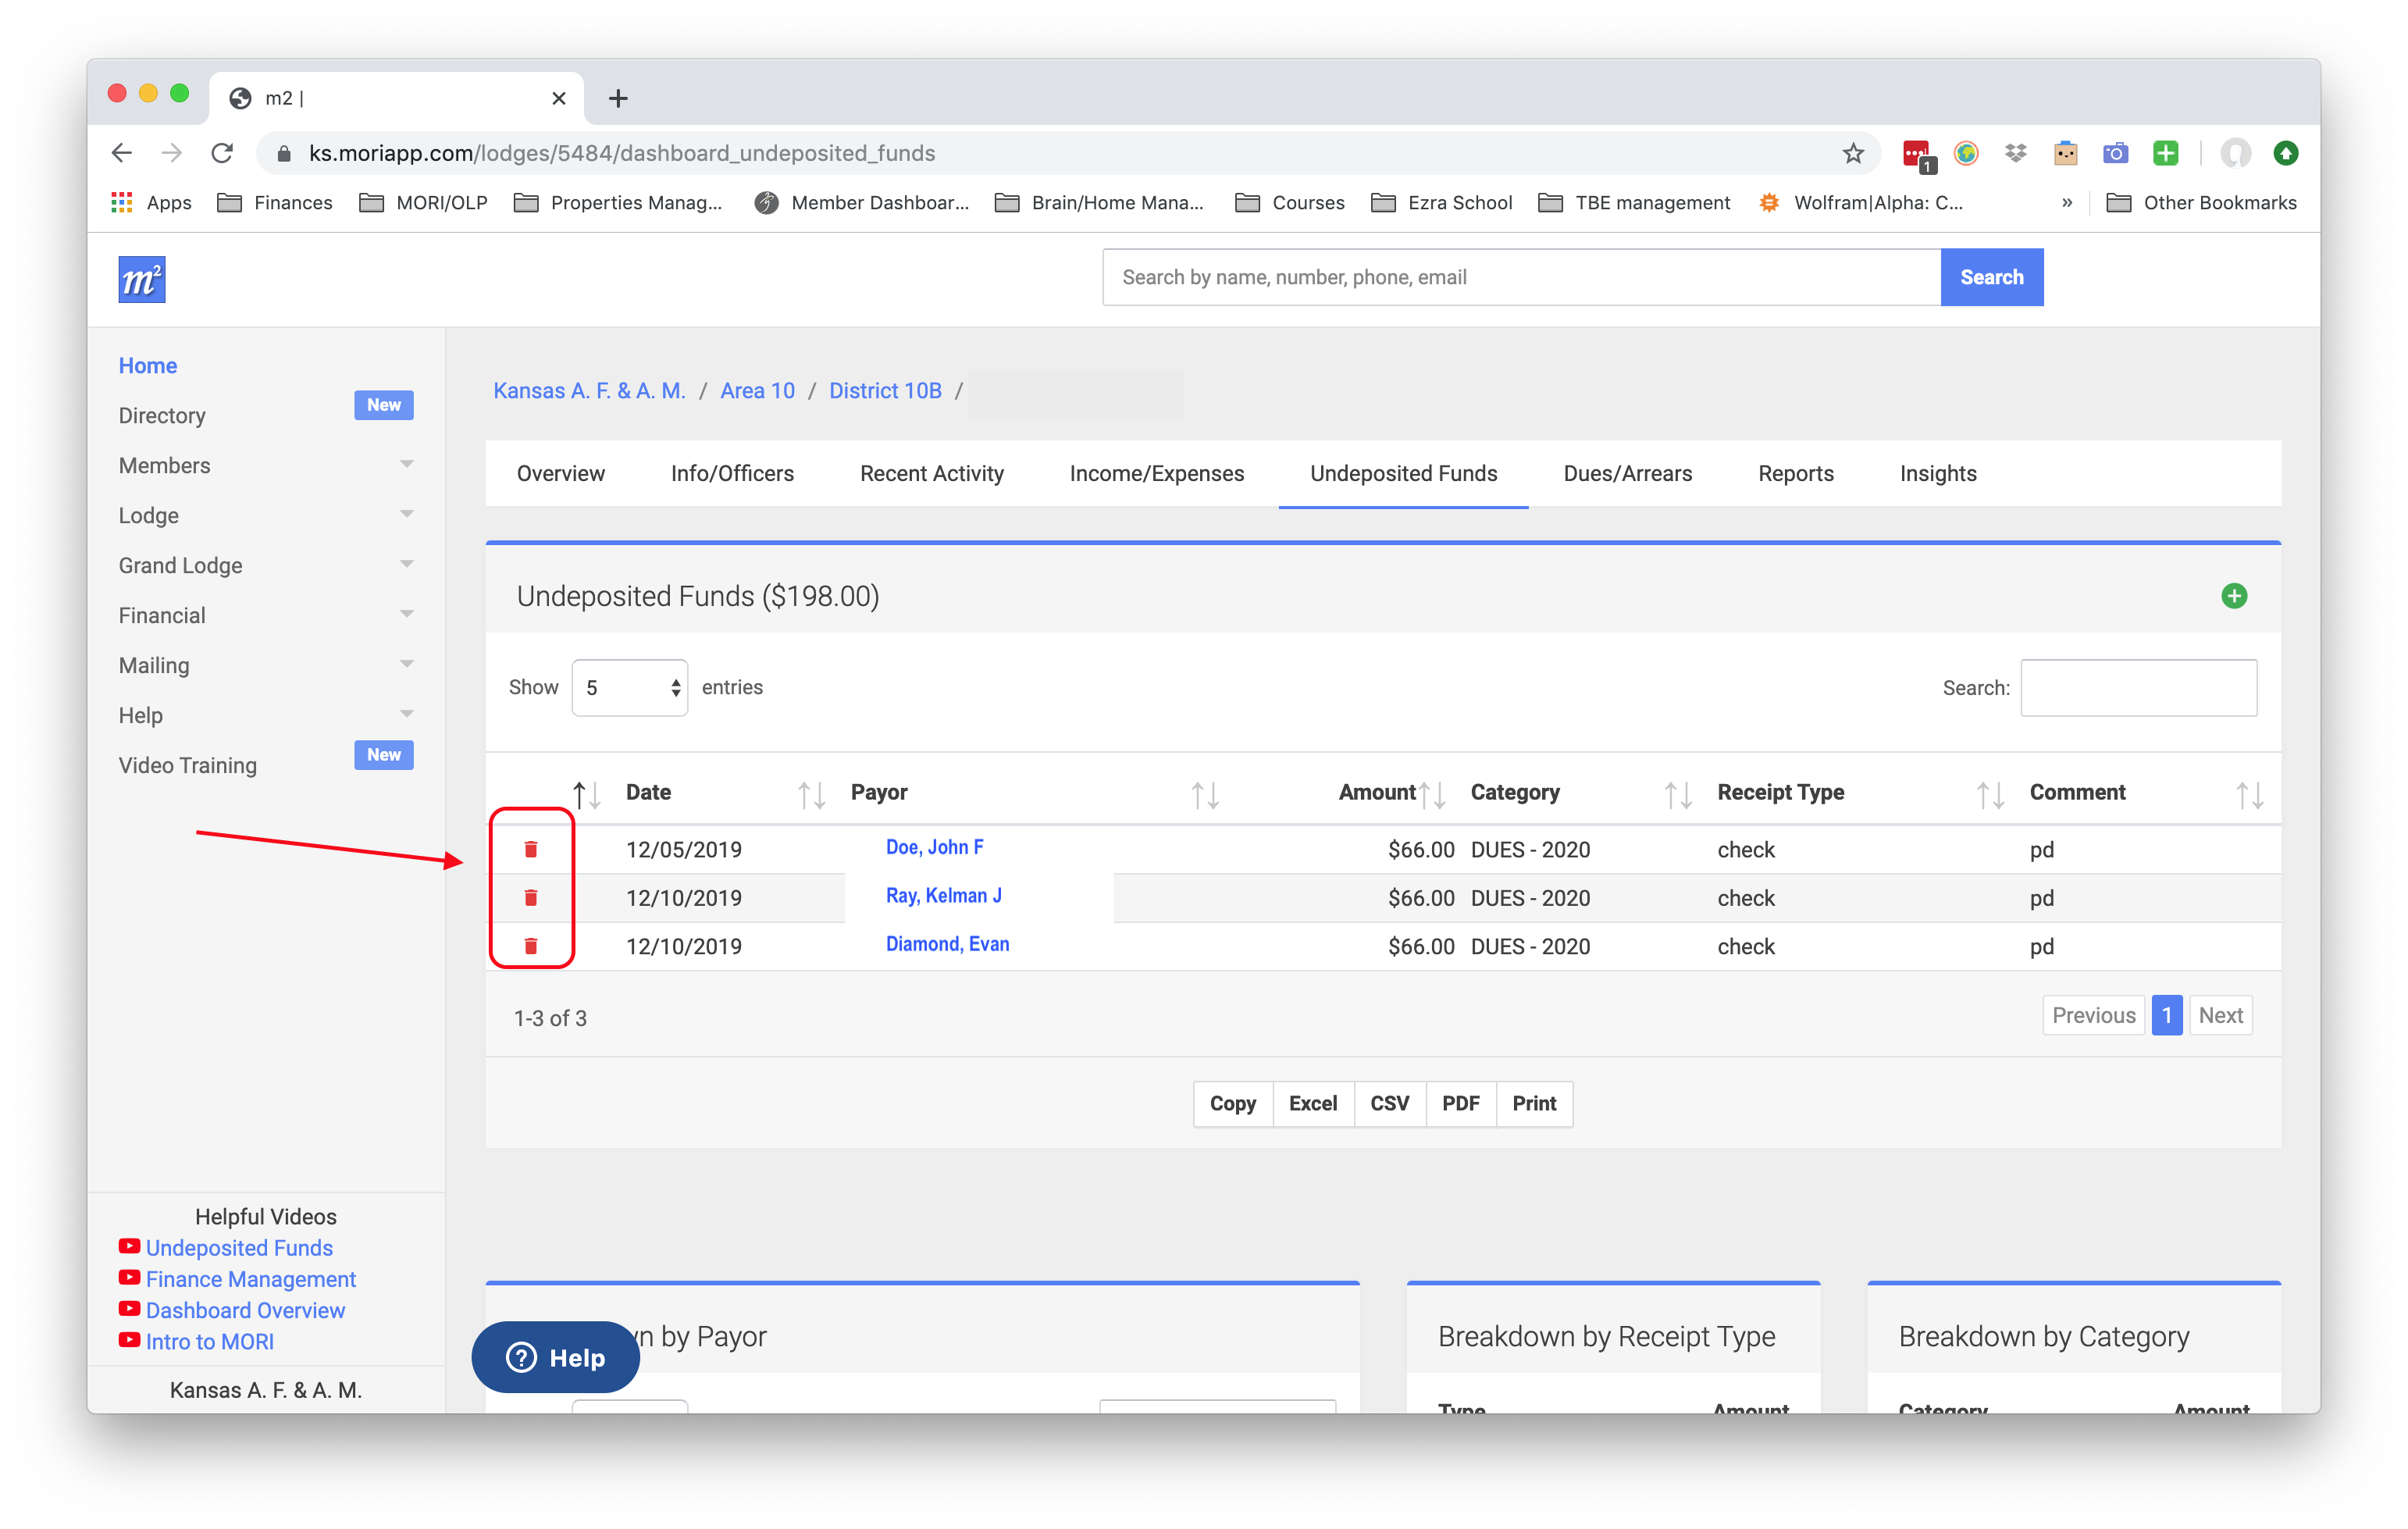2408x1529 pixels.
Task: Click the blue Search button
Action: coord(1990,277)
